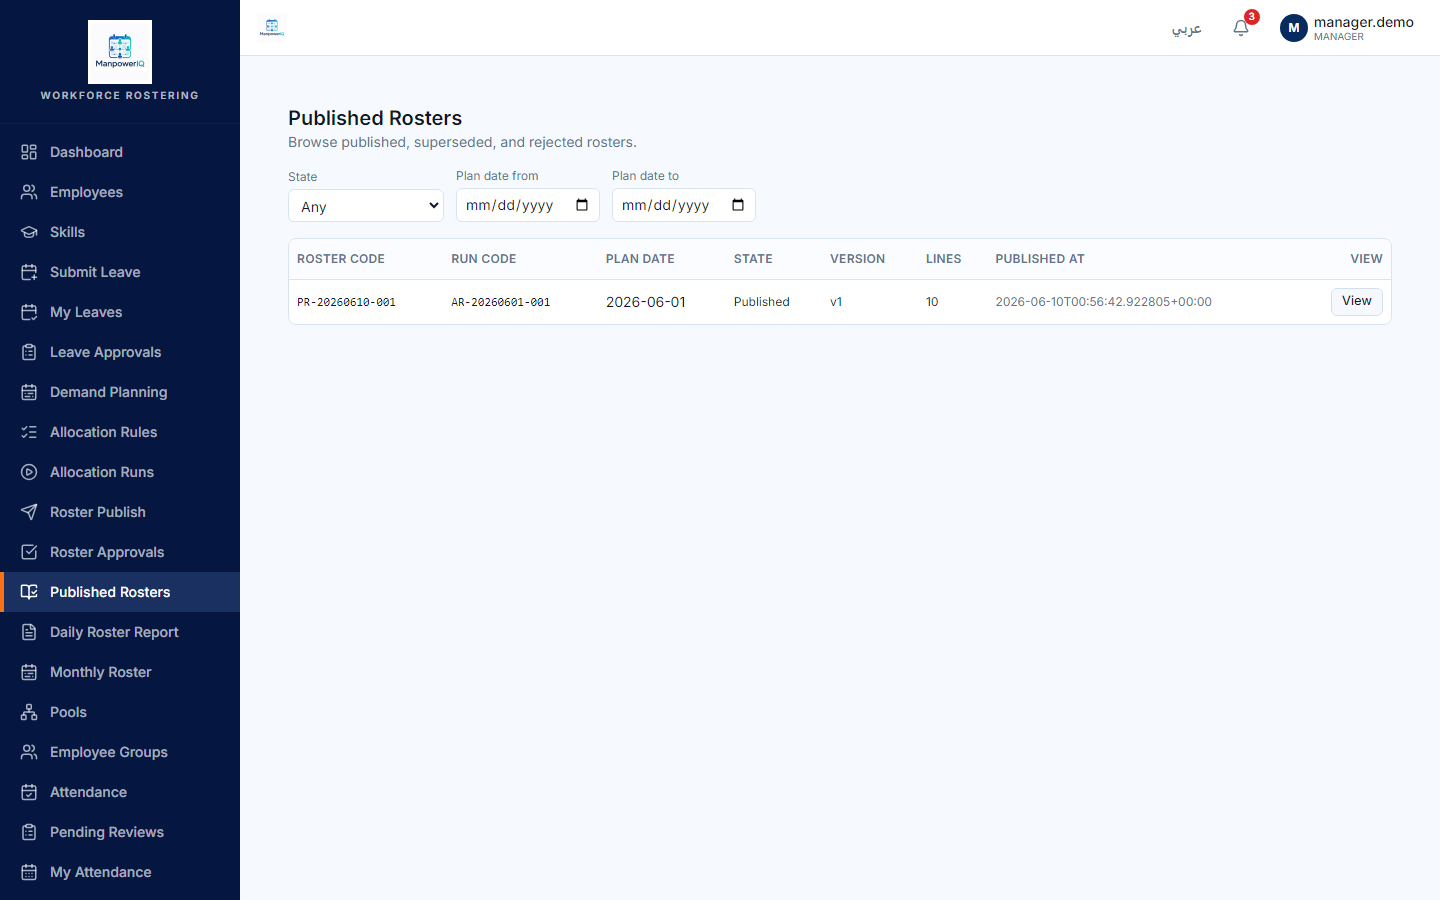The image size is (1440, 900).
Task: Click the Roster Publish paper plane icon
Action: pos(29,512)
